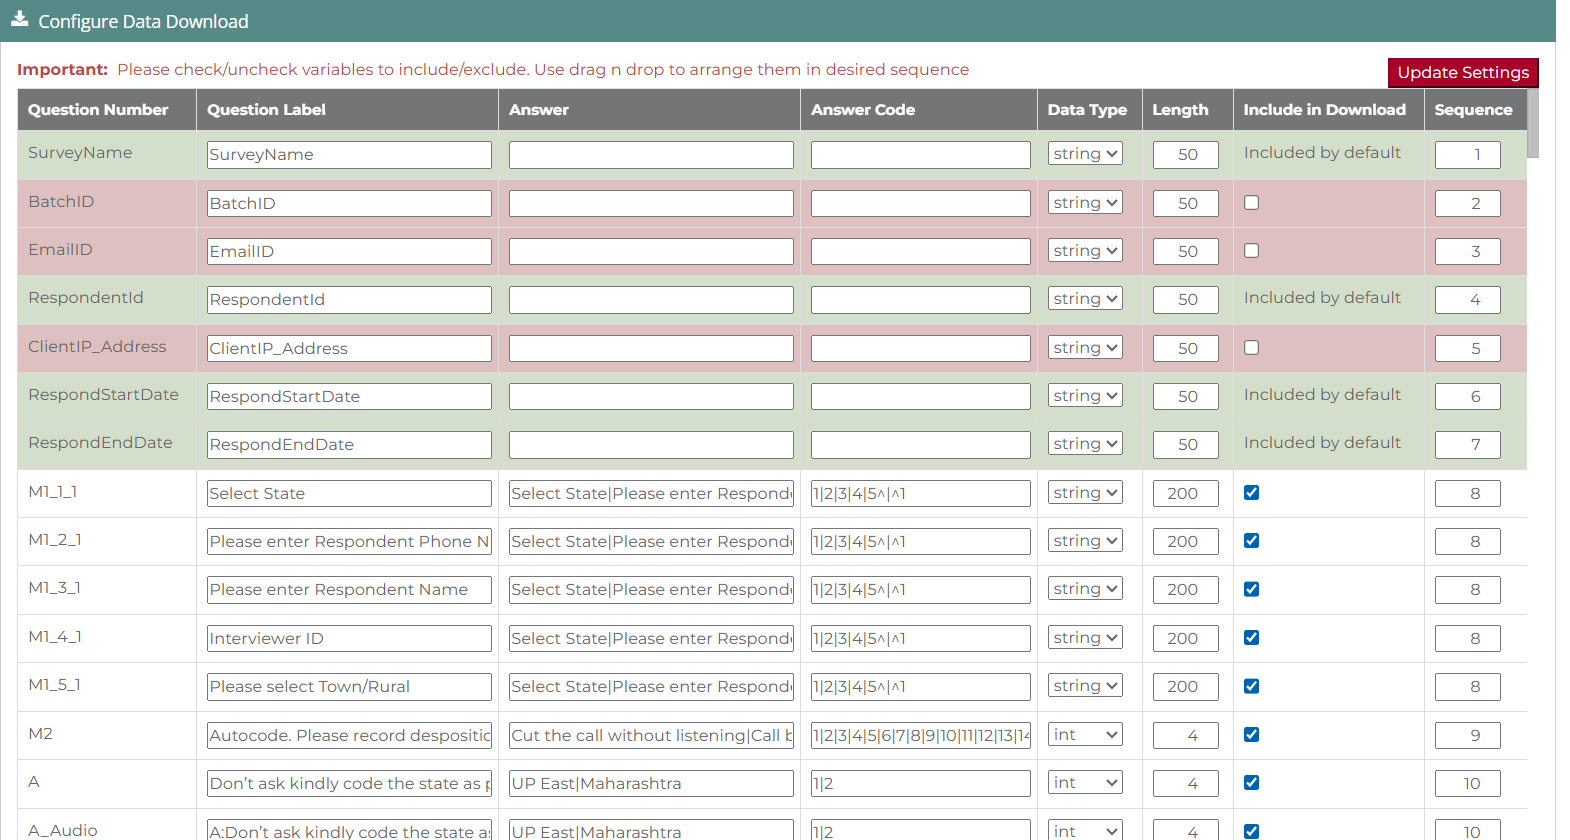The image size is (1570, 840).
Task: Click the Update Settings button
Action: tap(1463, 72)
